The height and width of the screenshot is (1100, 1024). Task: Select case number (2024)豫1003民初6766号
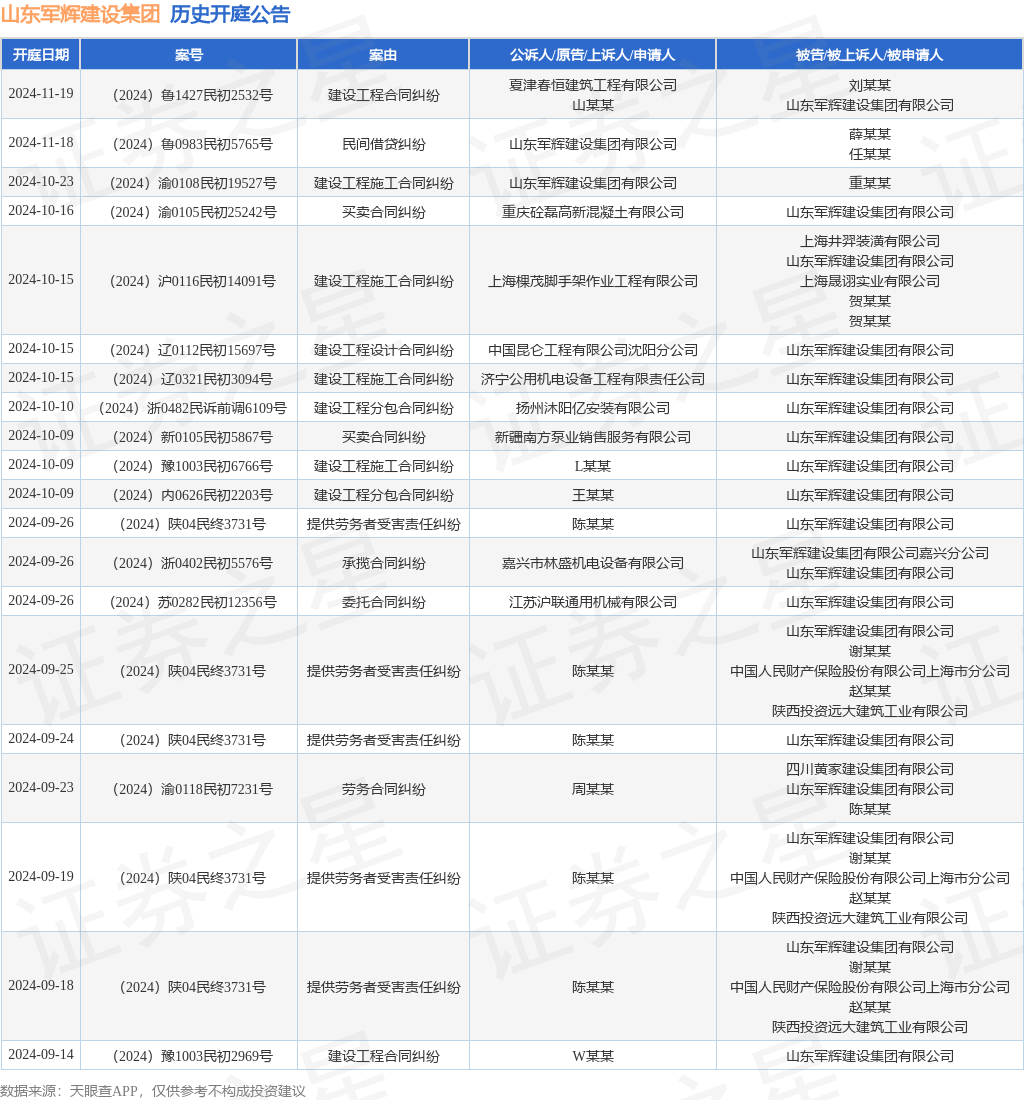point(192,467)
